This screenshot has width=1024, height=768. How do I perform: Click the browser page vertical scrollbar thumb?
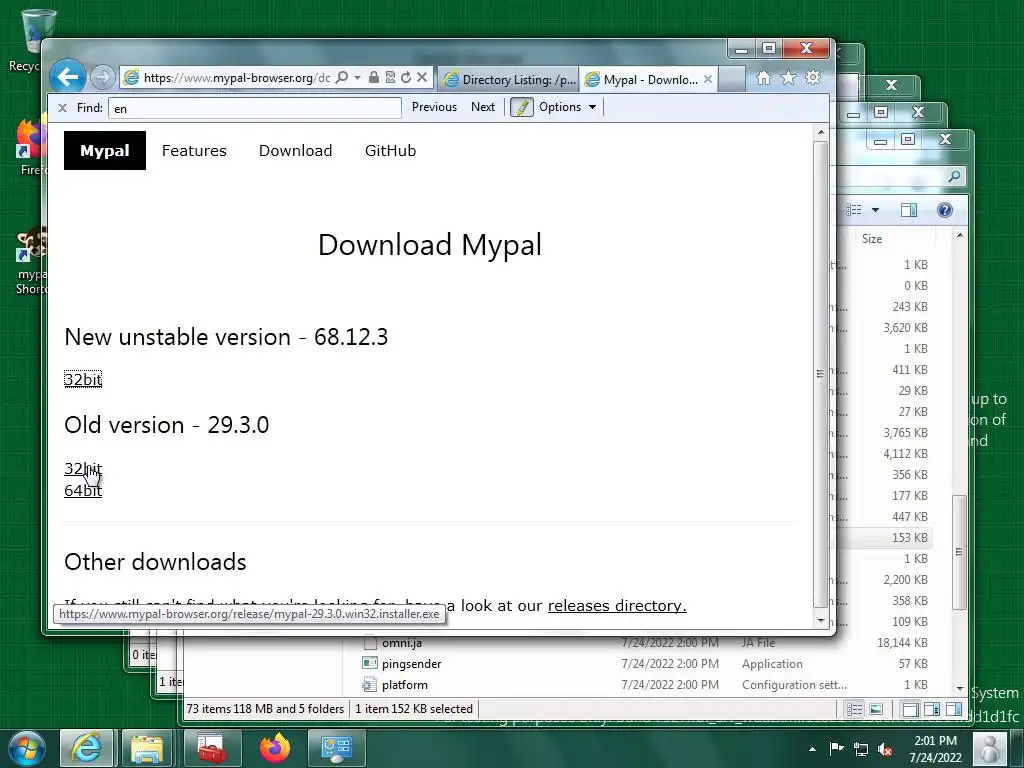point(820,374)
